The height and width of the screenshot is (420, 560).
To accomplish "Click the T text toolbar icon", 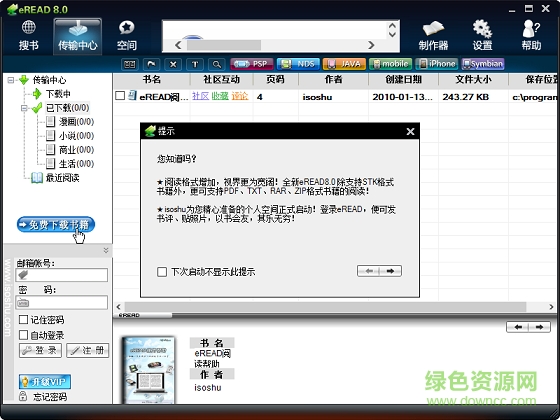I will (x=195, y=64).
